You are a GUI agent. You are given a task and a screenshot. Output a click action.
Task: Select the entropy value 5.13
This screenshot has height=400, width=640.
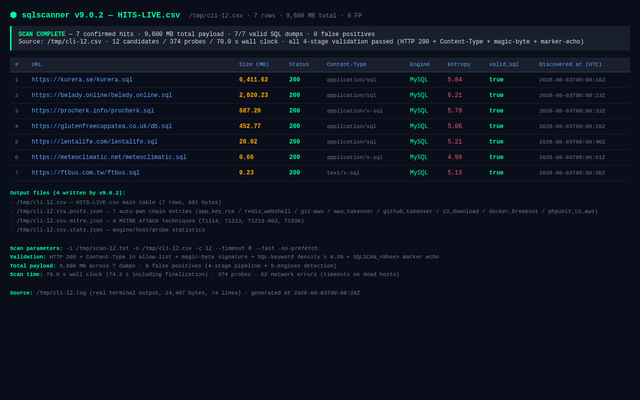[x=454, y=173]
